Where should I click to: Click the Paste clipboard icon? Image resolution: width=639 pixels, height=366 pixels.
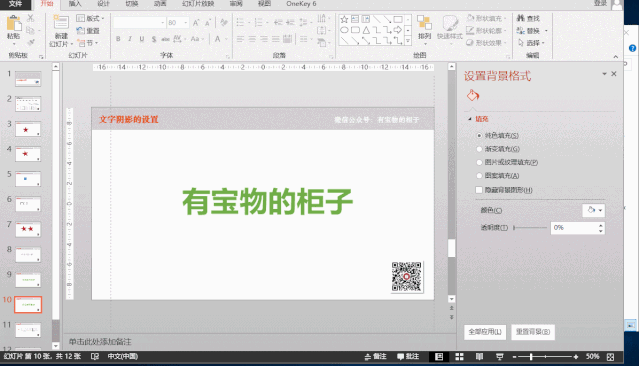14,23
